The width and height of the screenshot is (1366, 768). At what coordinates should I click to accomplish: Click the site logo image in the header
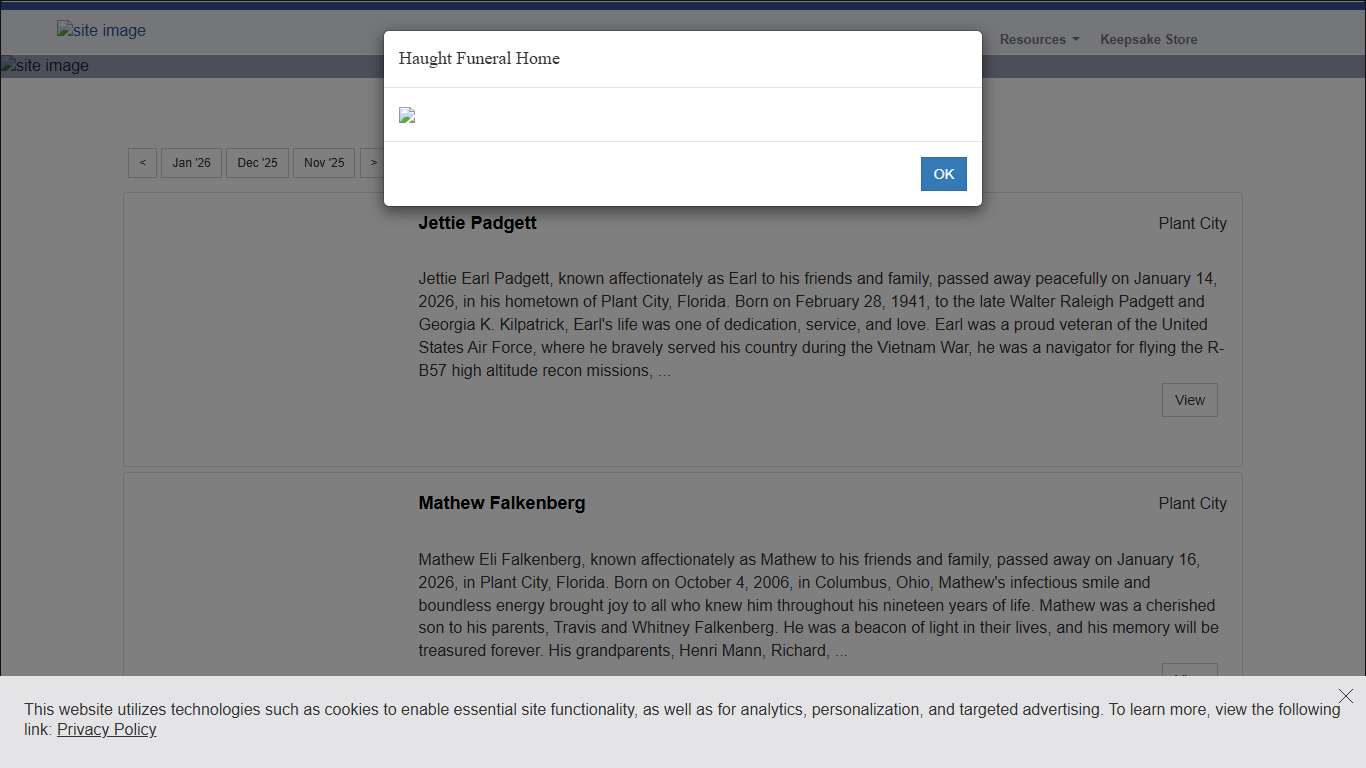tap(101, 31)
